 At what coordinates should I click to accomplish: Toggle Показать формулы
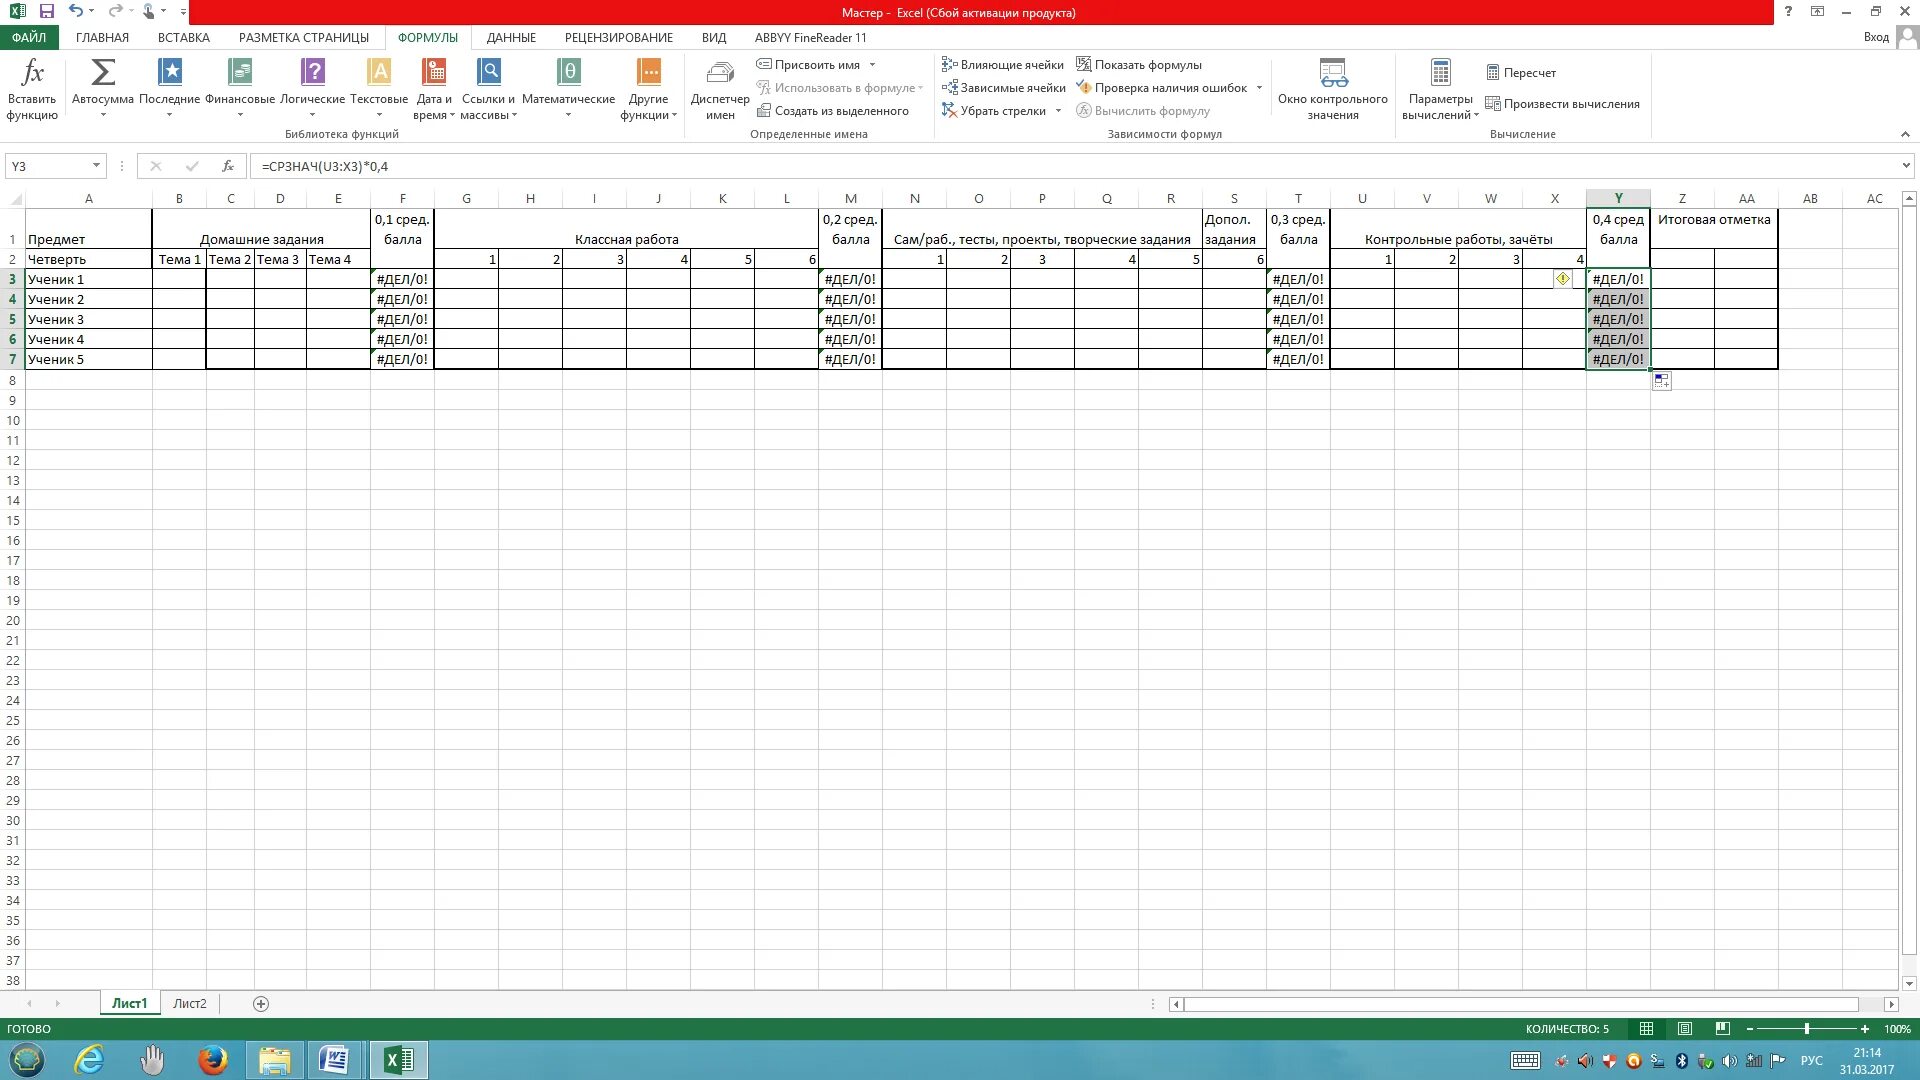(x=1139, y=65)
